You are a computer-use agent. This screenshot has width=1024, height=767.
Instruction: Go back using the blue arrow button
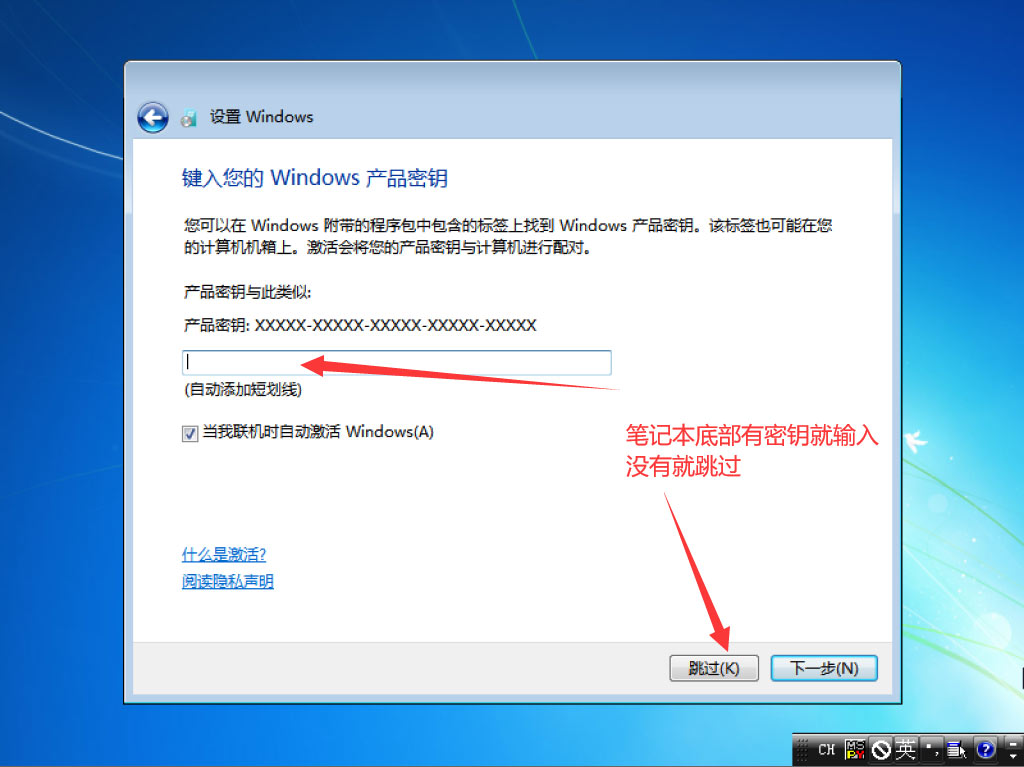[153, 118]
